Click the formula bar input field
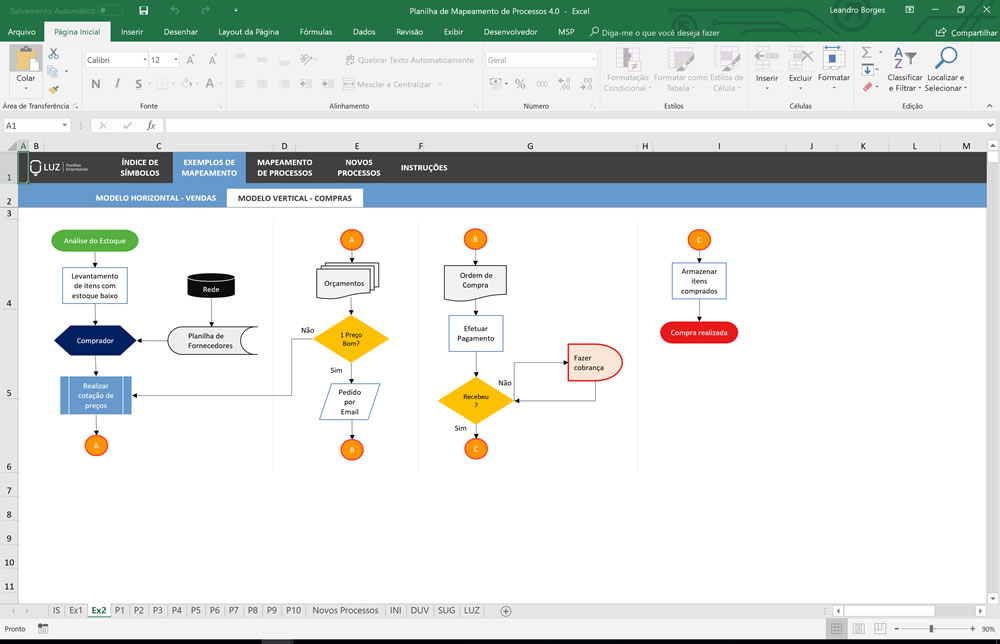The image size is (1000, 644). tap(574, 126)
